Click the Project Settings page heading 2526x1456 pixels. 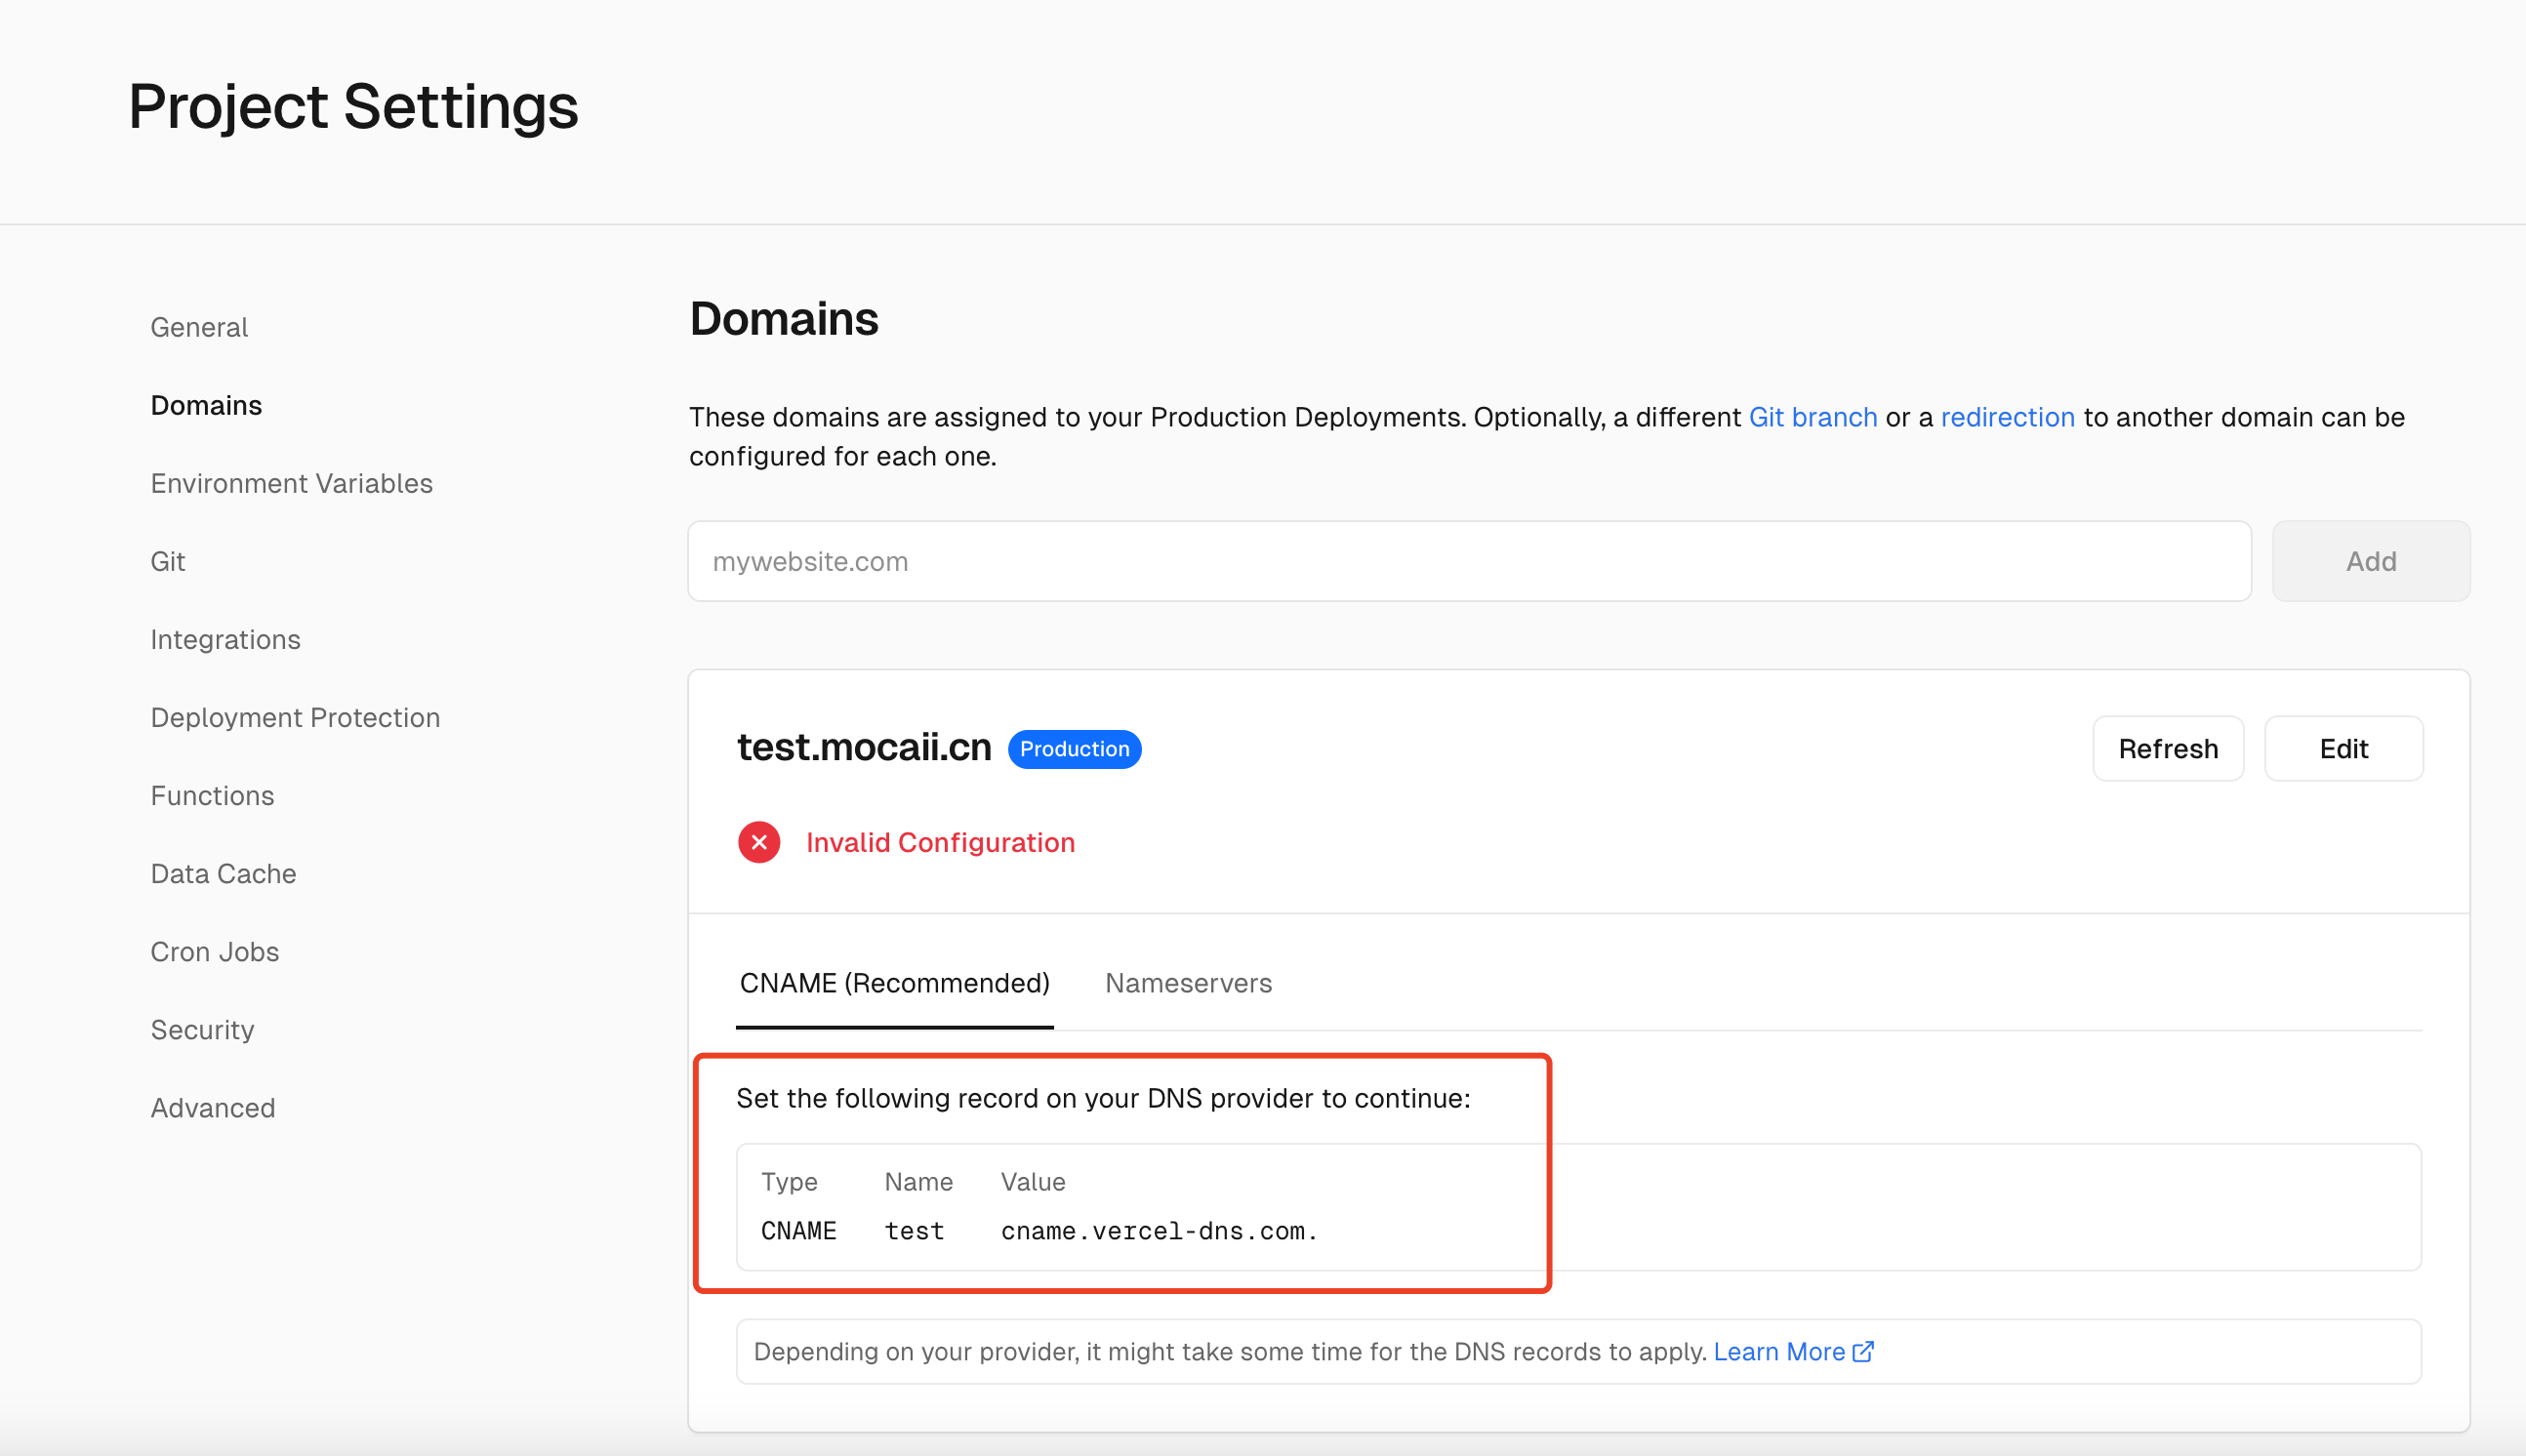pyautogui.click(x=353, y=106)
